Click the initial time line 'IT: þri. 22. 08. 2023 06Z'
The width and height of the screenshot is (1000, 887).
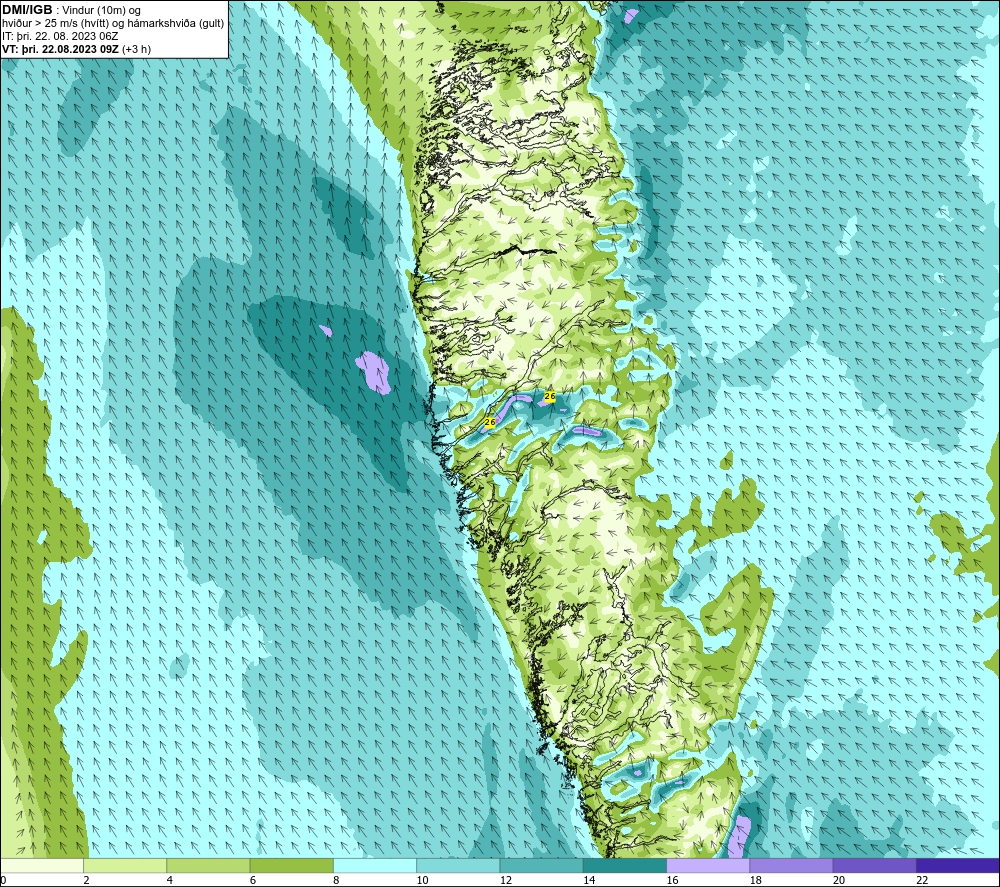point(60,36)
